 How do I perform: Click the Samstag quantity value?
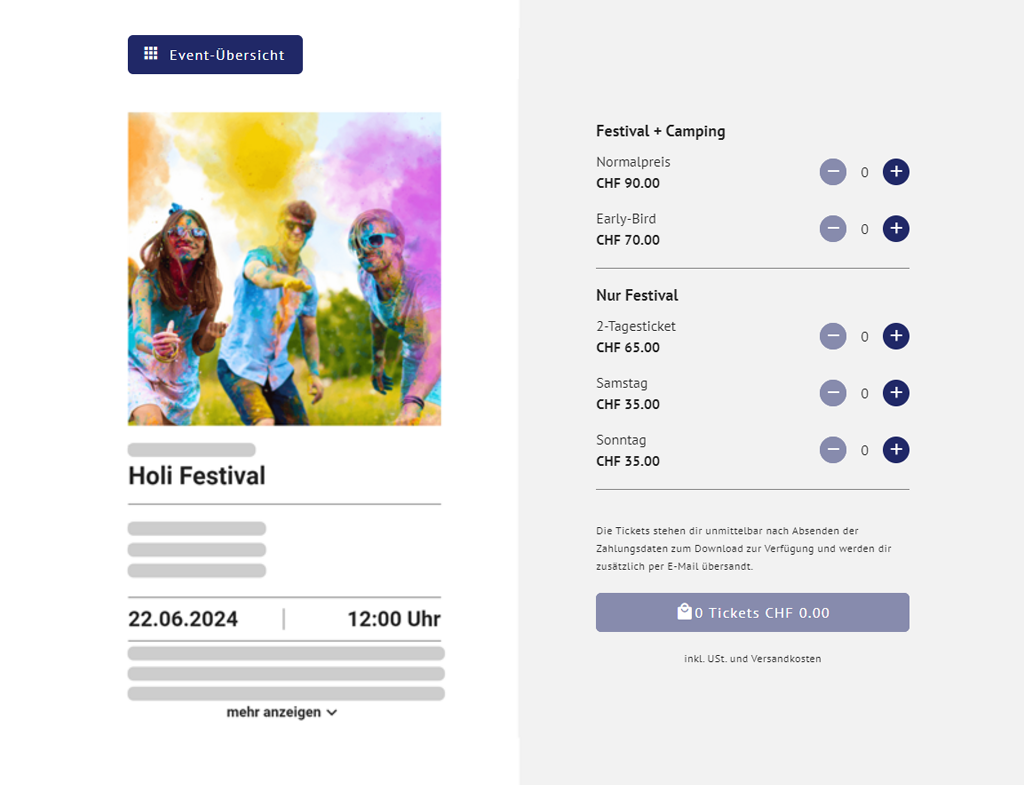[865, 394]
